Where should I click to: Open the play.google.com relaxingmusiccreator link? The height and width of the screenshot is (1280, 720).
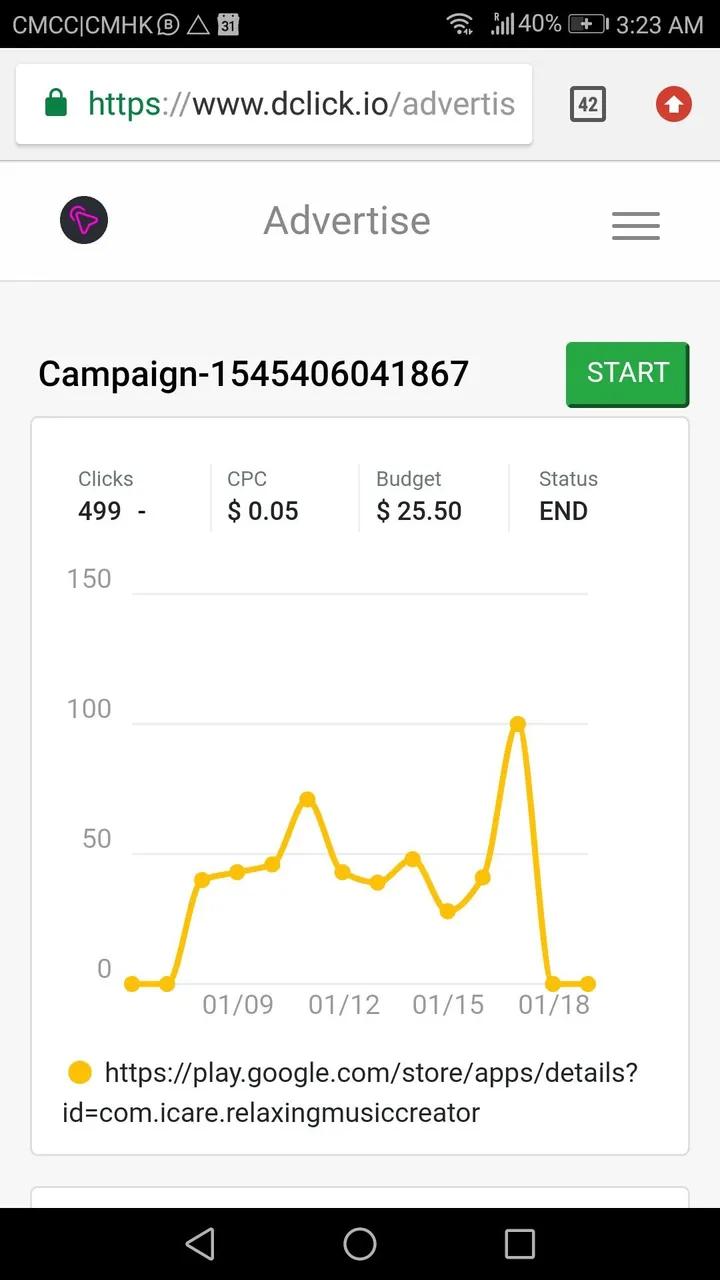coord(350,1092)
